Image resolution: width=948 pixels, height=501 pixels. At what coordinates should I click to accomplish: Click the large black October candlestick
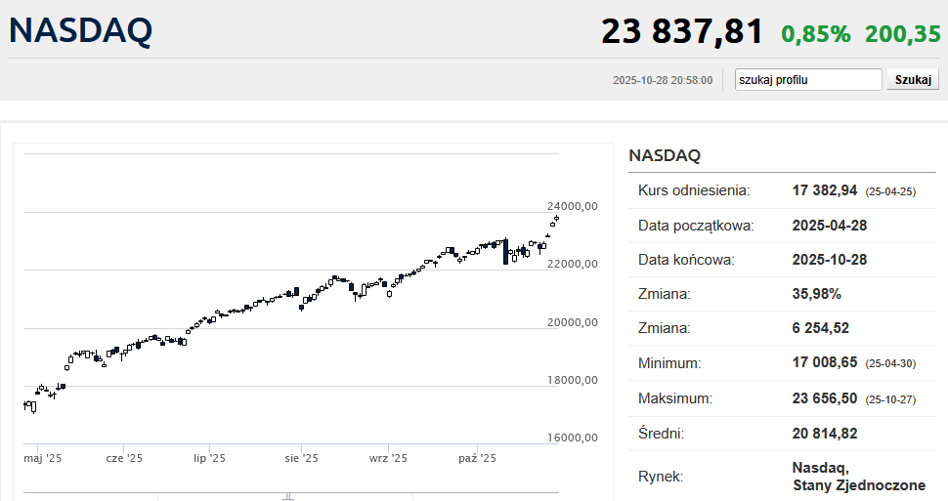[506, 251]
